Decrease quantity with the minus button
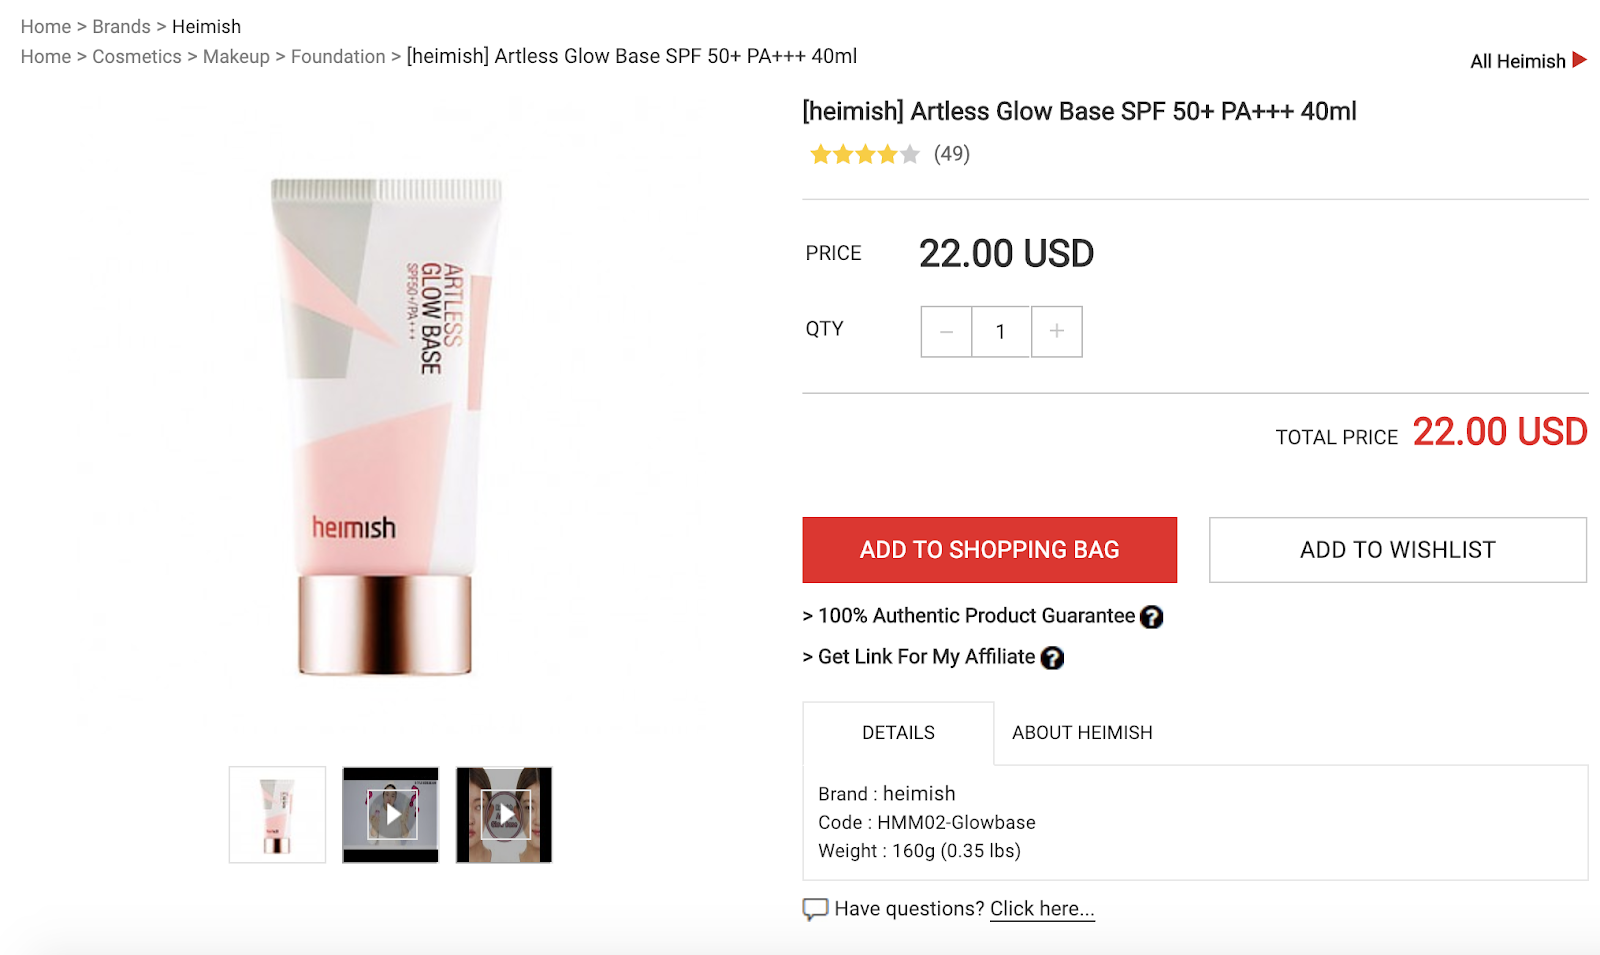Viewport: 1600px width, 955px height. tap(946, 332)
